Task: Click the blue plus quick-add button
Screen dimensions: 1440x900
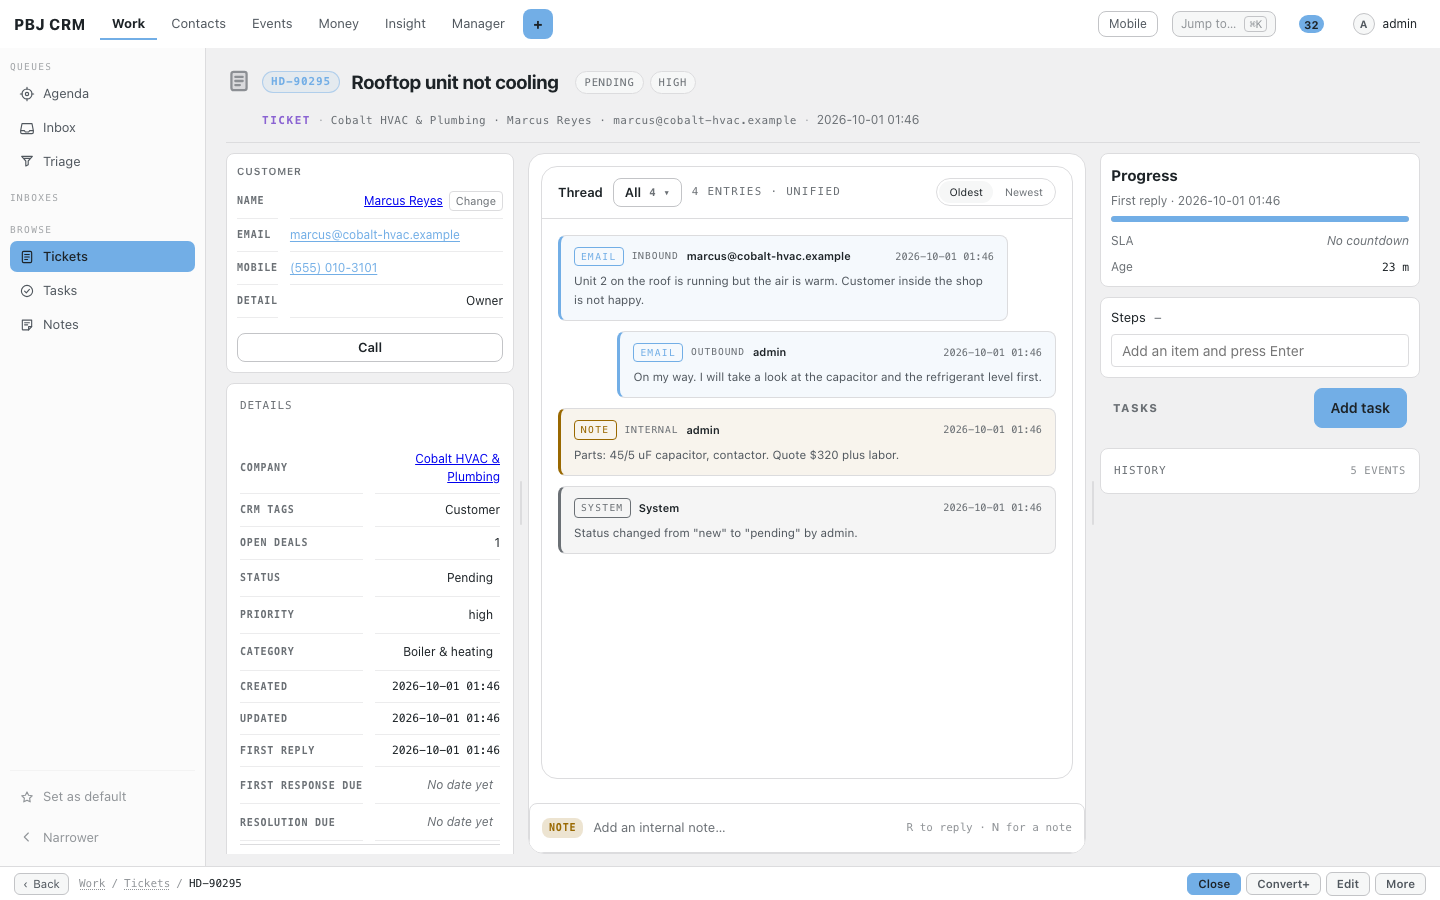Action: 538,24
